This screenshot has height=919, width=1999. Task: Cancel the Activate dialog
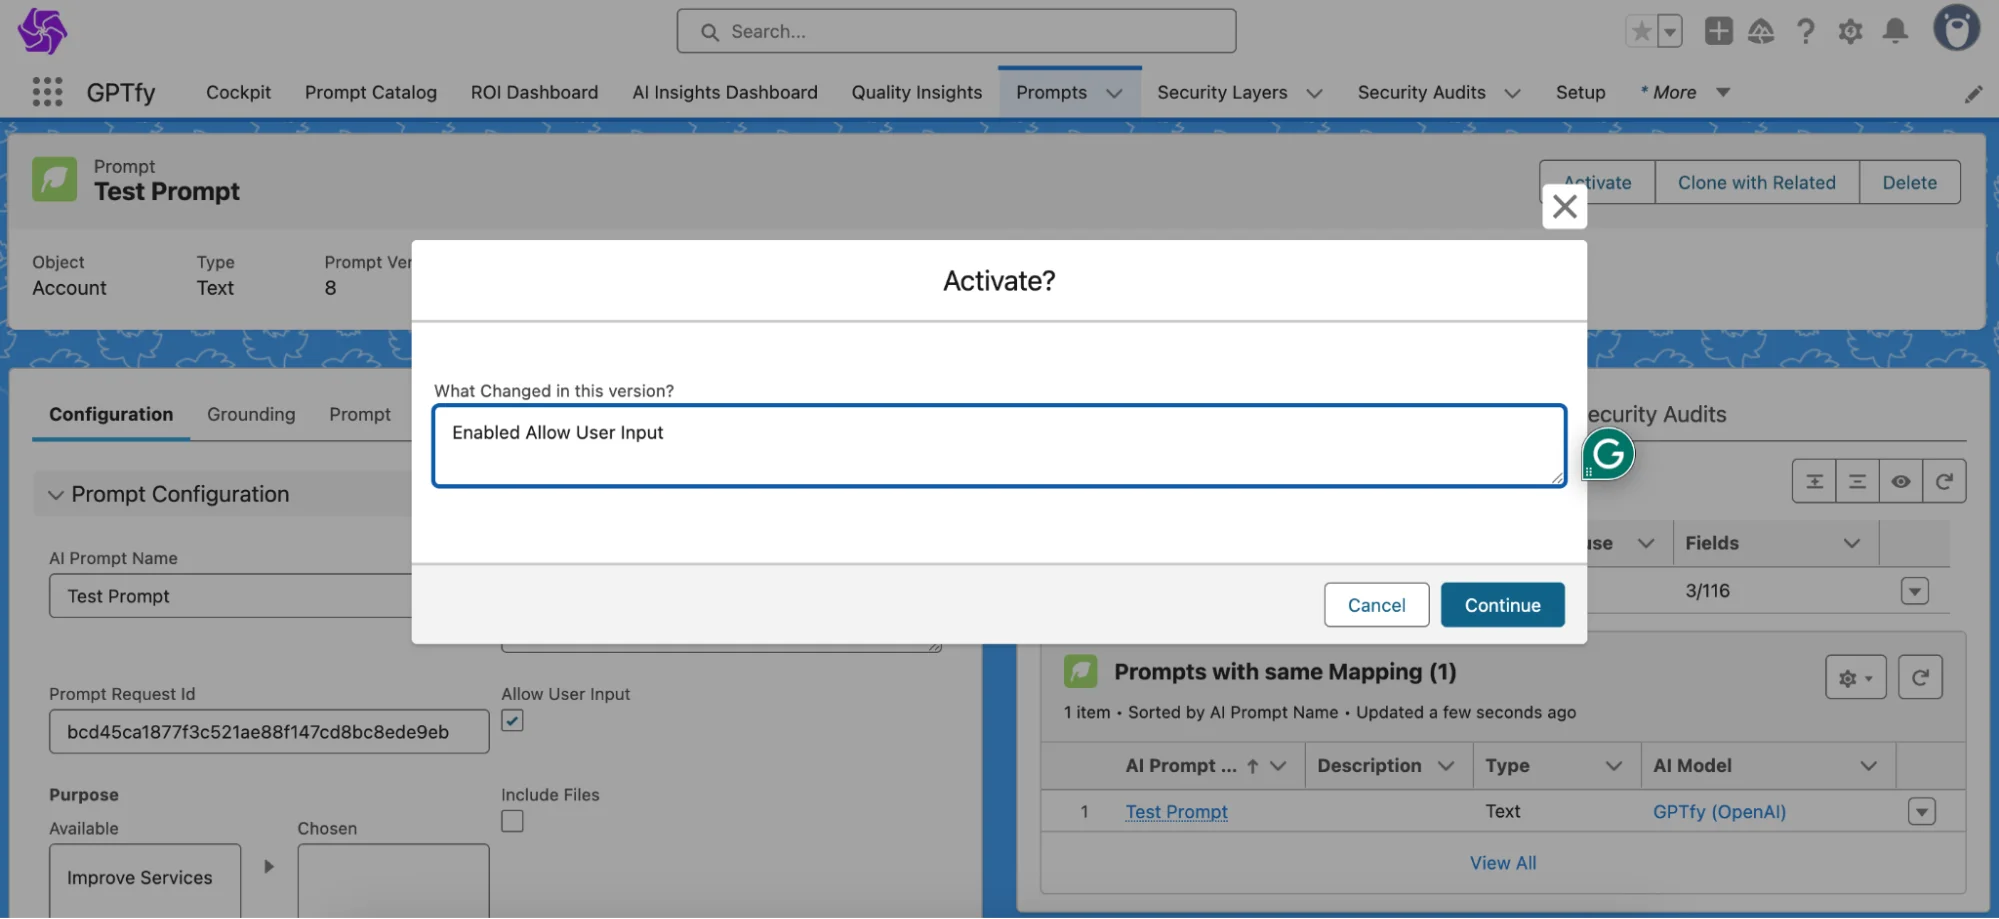click(x=1376, y=605)
